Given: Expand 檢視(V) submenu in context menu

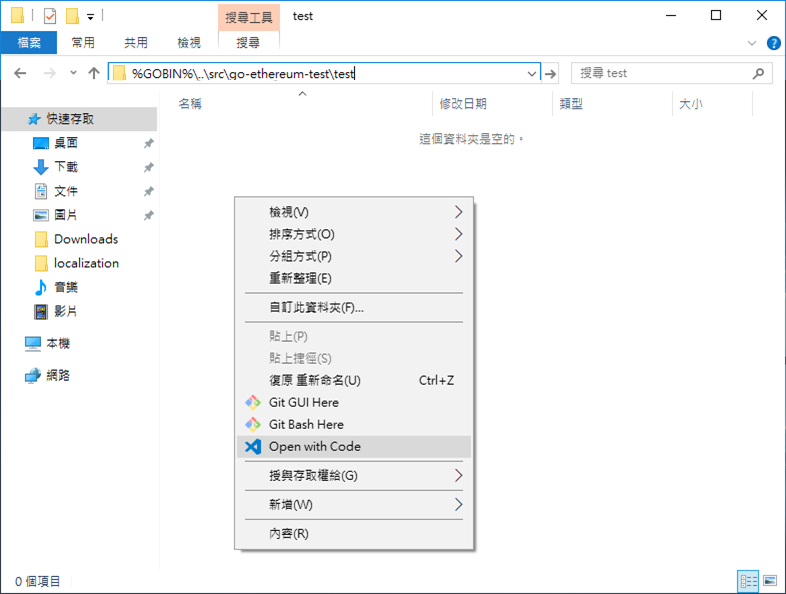Looking at the screenshot, I should (354, 212).
